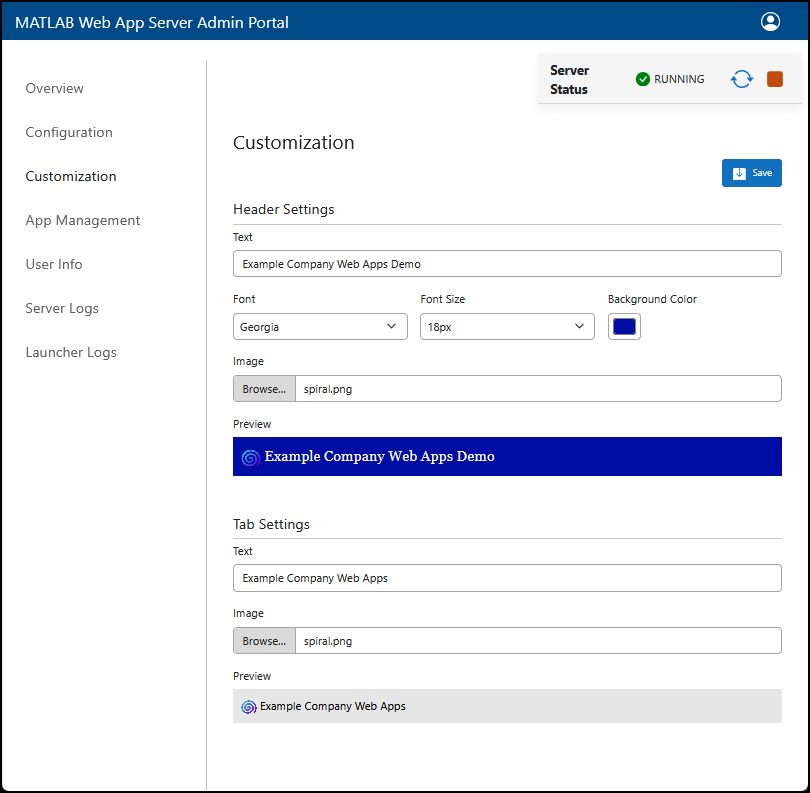Open the Background Color picker
This screenshot has width=810, height=793.
(624, 326)
